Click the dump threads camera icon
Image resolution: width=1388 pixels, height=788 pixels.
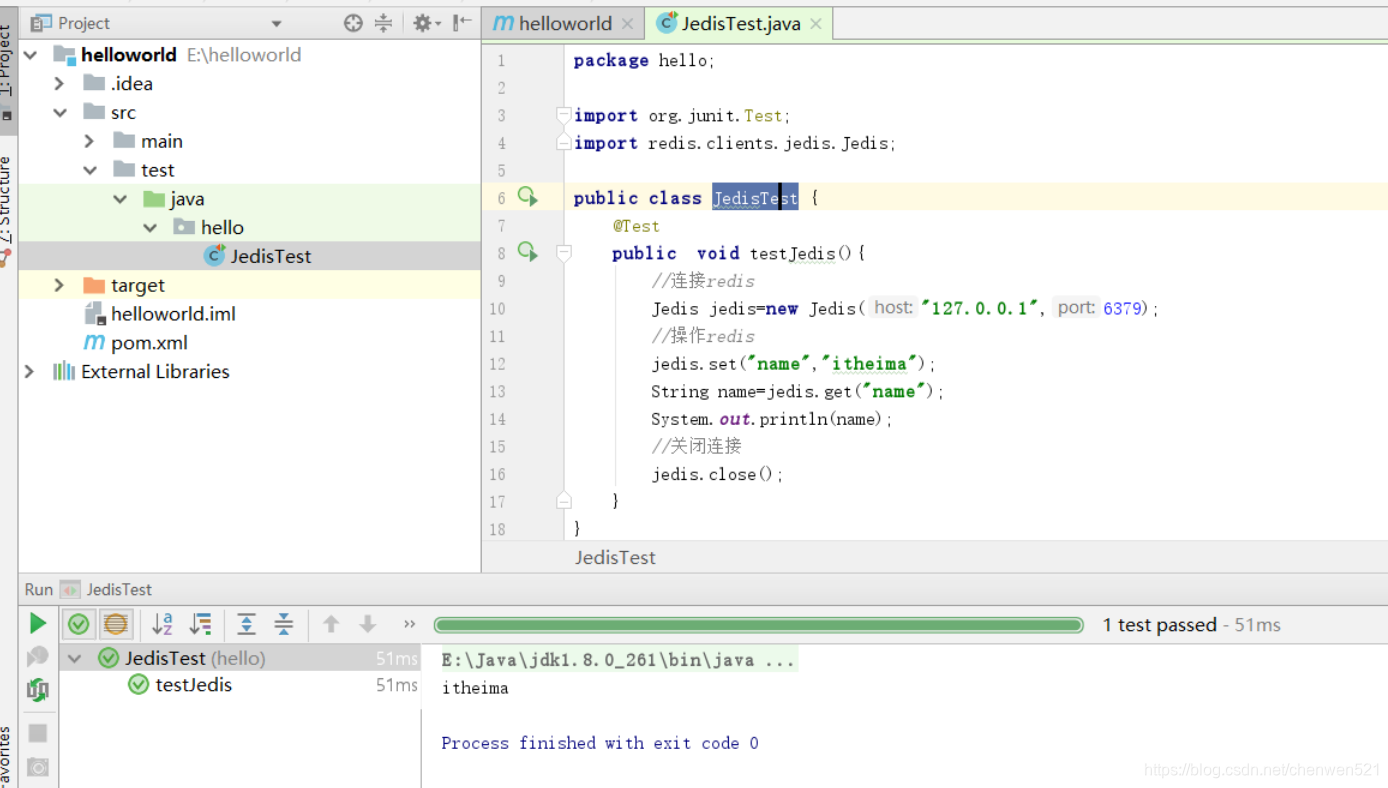point(38,767)
